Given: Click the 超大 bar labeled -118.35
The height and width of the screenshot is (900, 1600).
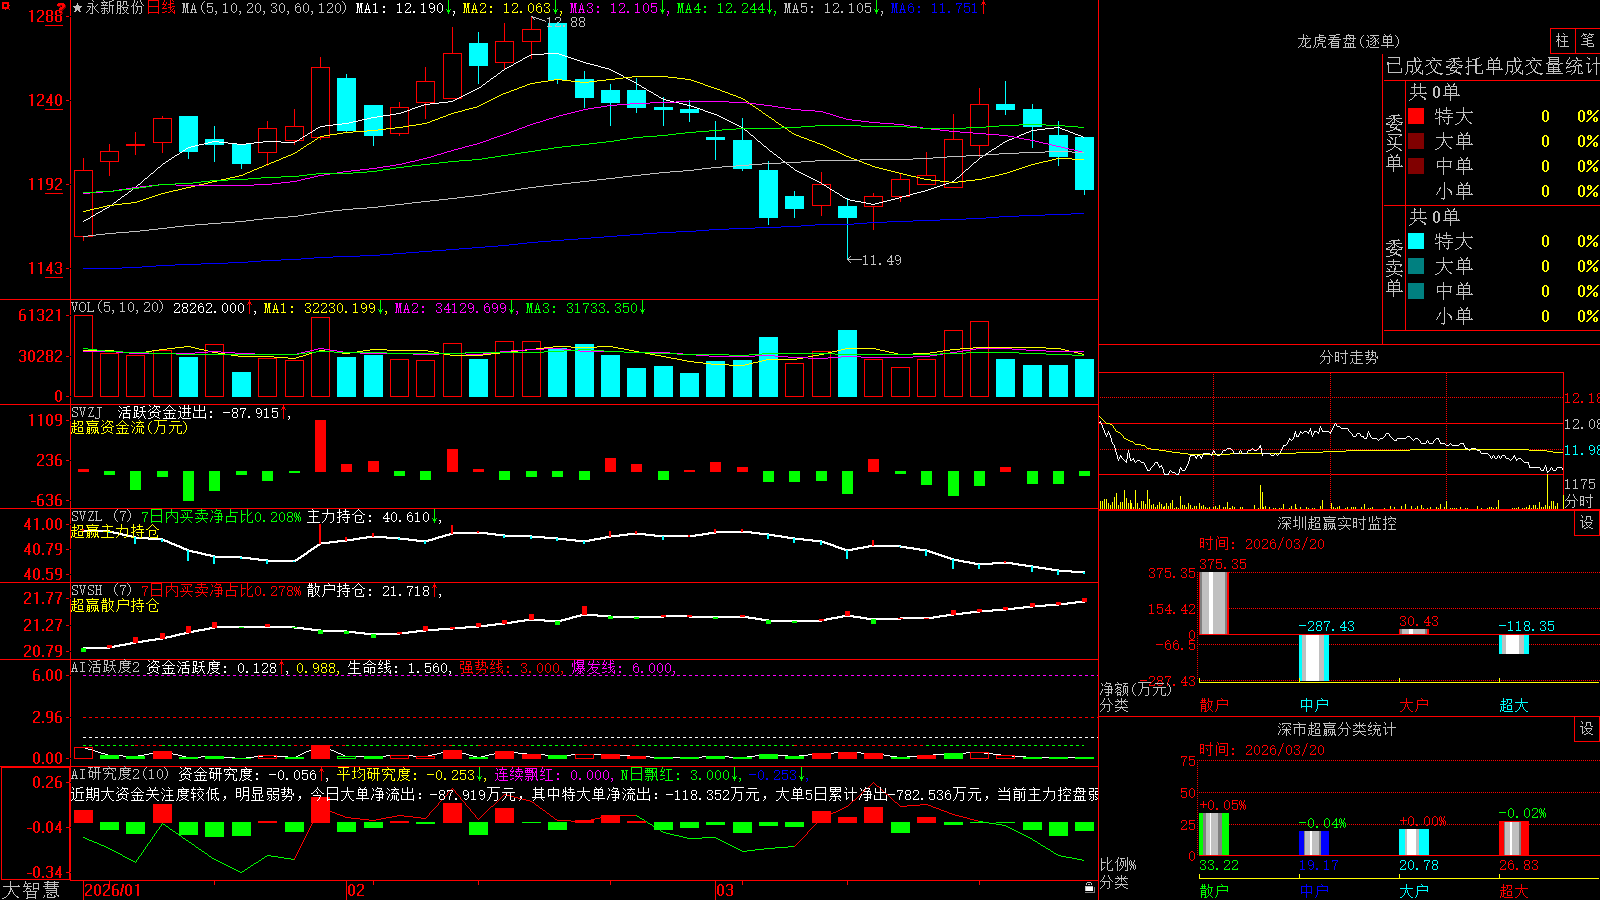Looking at the screenshot, I should point(1514,644).
